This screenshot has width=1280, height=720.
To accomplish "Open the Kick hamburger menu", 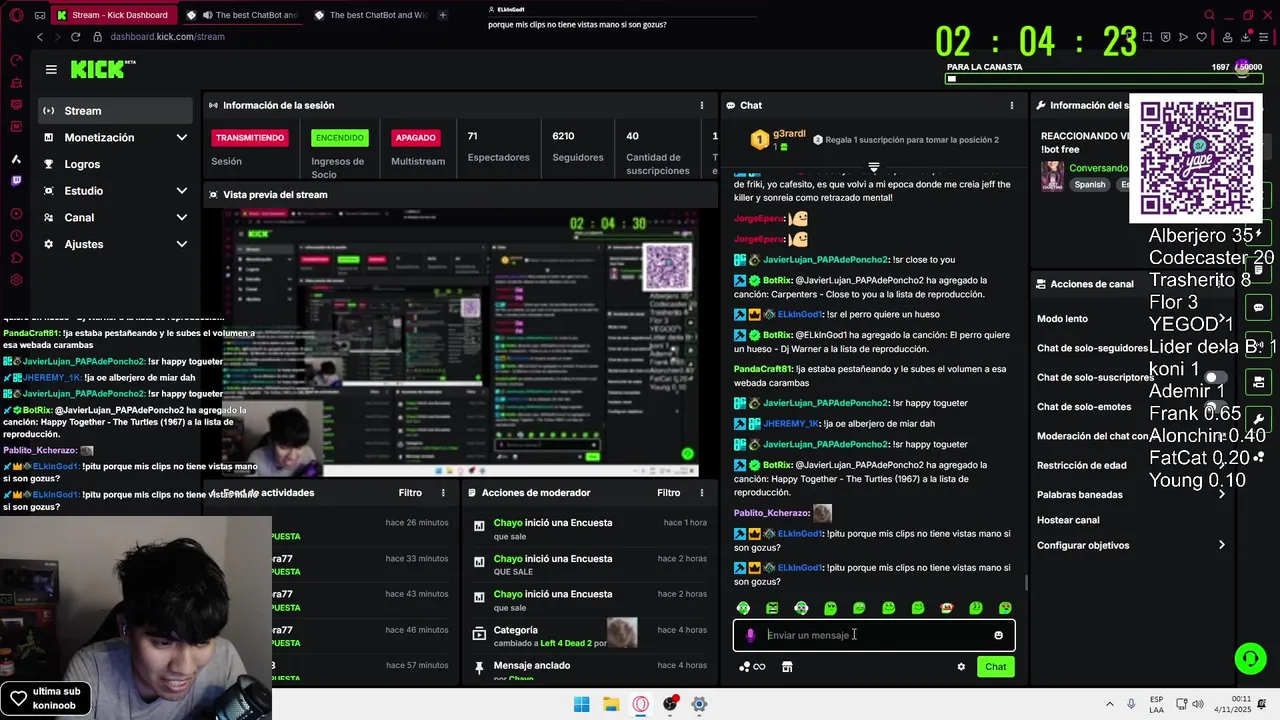I will point(51,69).
